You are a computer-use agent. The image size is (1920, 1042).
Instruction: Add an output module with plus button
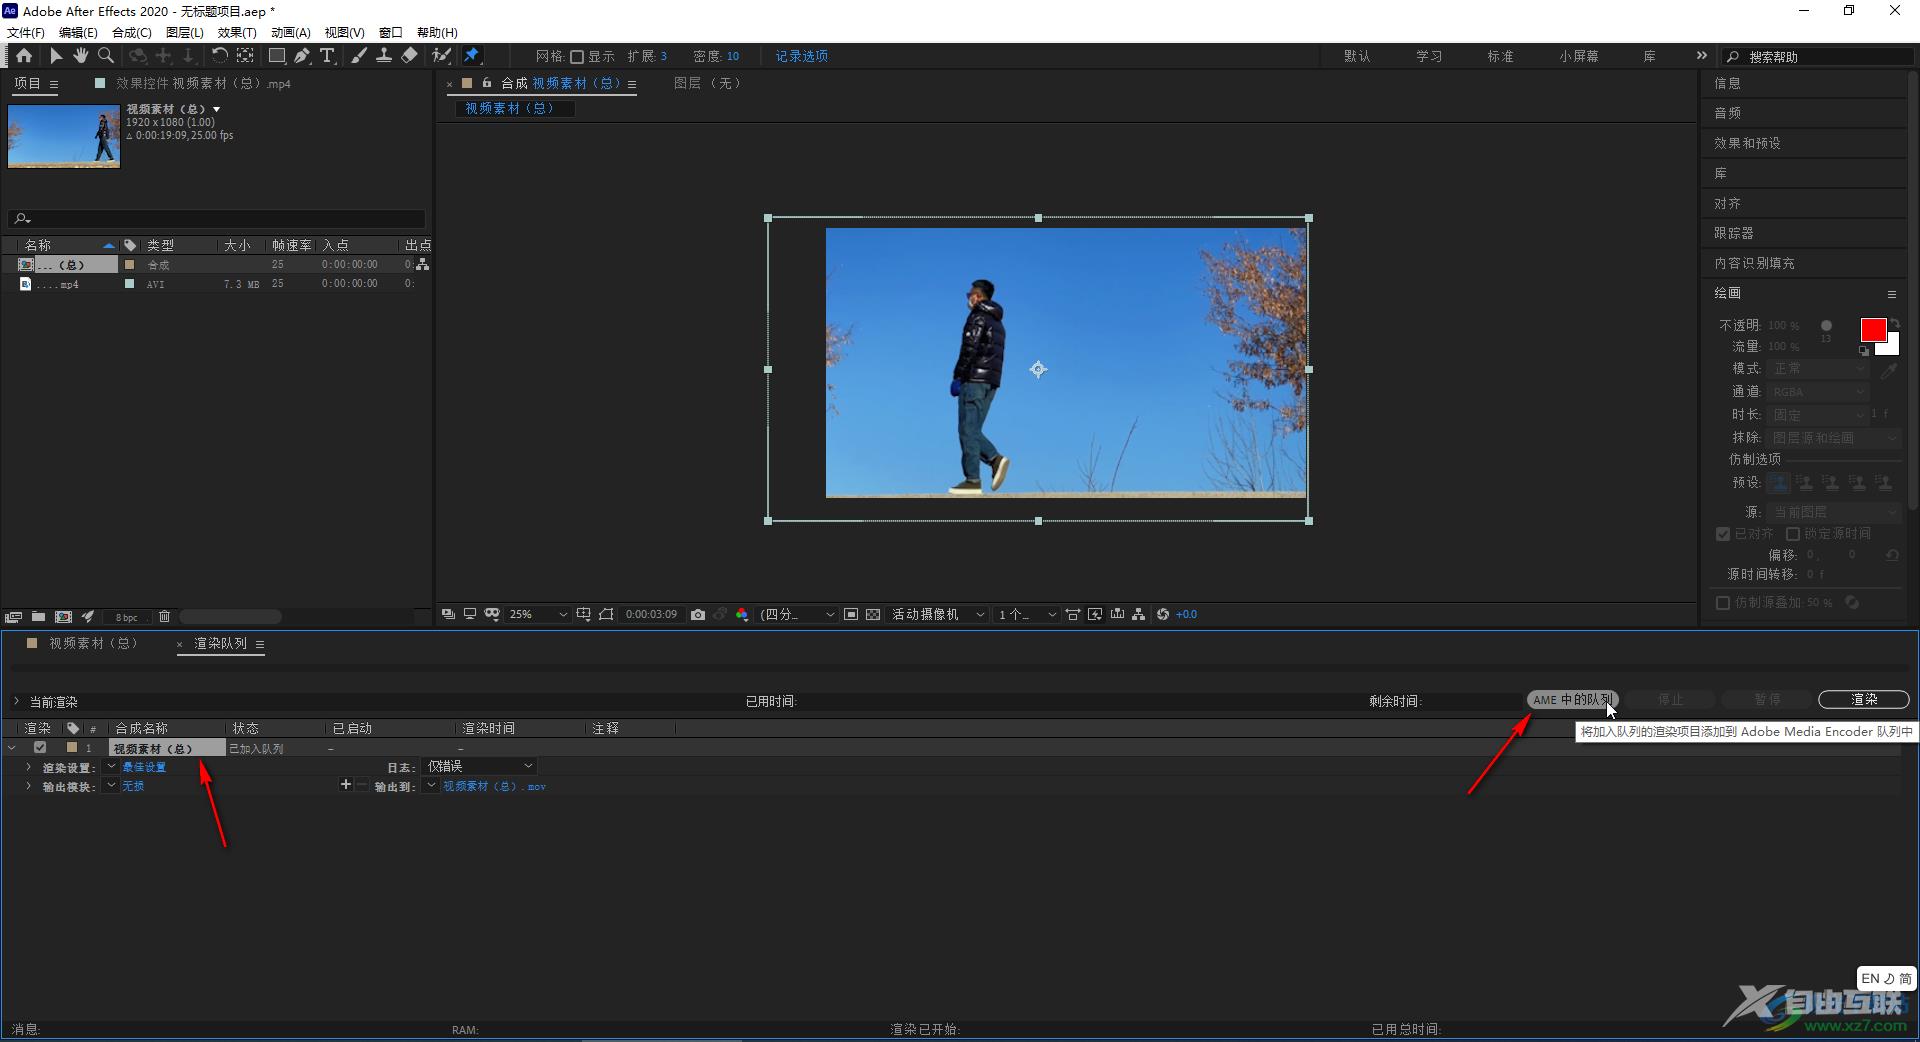click(x=346, y=785)
